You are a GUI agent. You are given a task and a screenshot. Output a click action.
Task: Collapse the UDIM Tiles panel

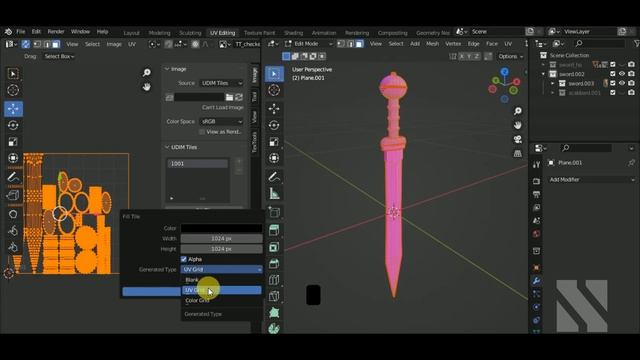(x=167, y=147)
